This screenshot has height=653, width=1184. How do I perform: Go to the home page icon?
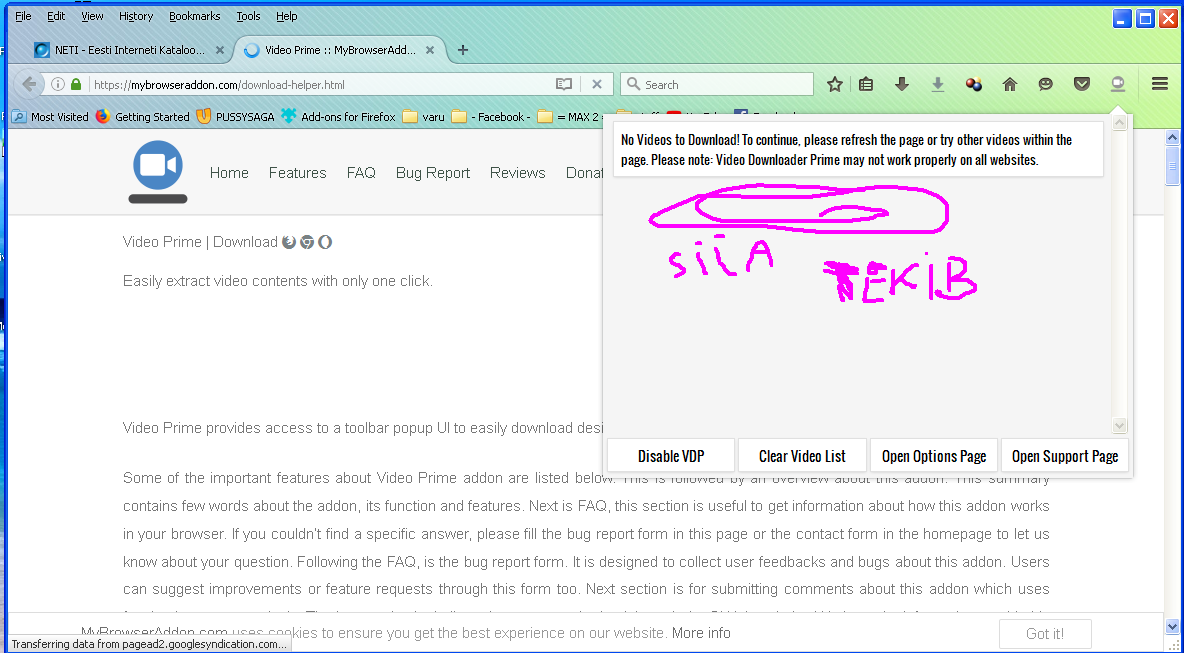1010,85
